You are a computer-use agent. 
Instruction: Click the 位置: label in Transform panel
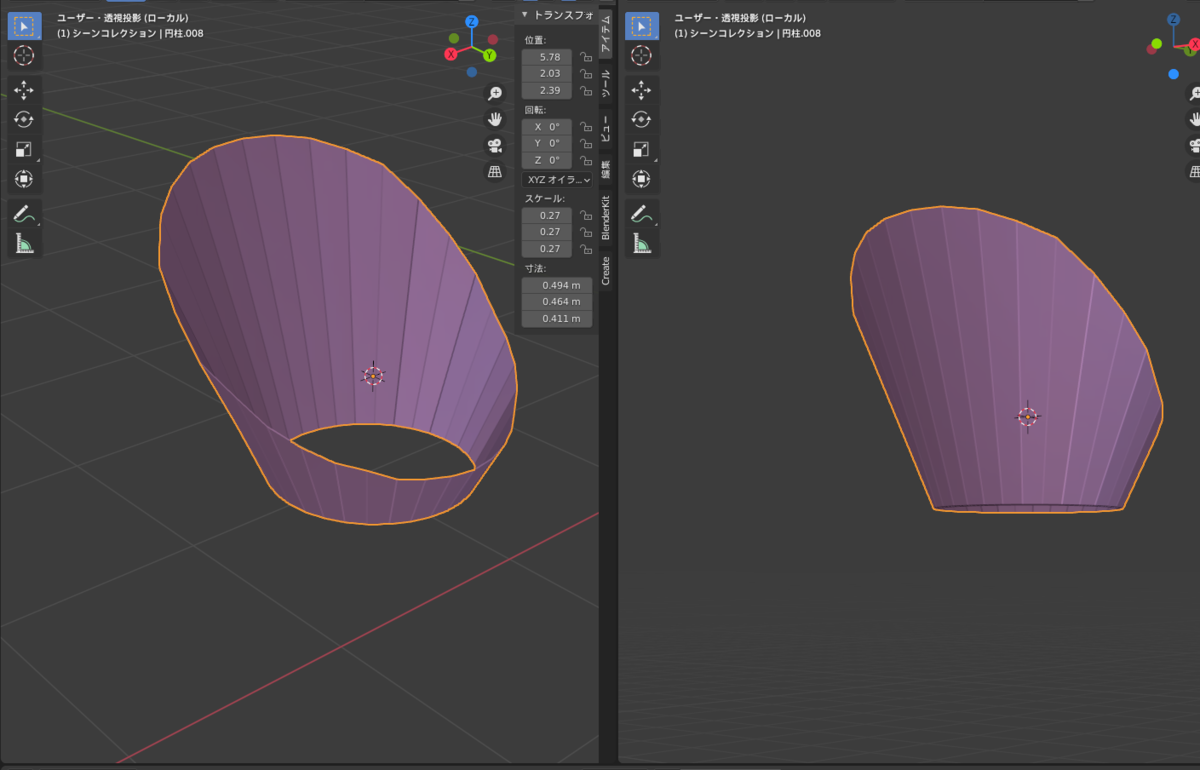coord(536,40)
